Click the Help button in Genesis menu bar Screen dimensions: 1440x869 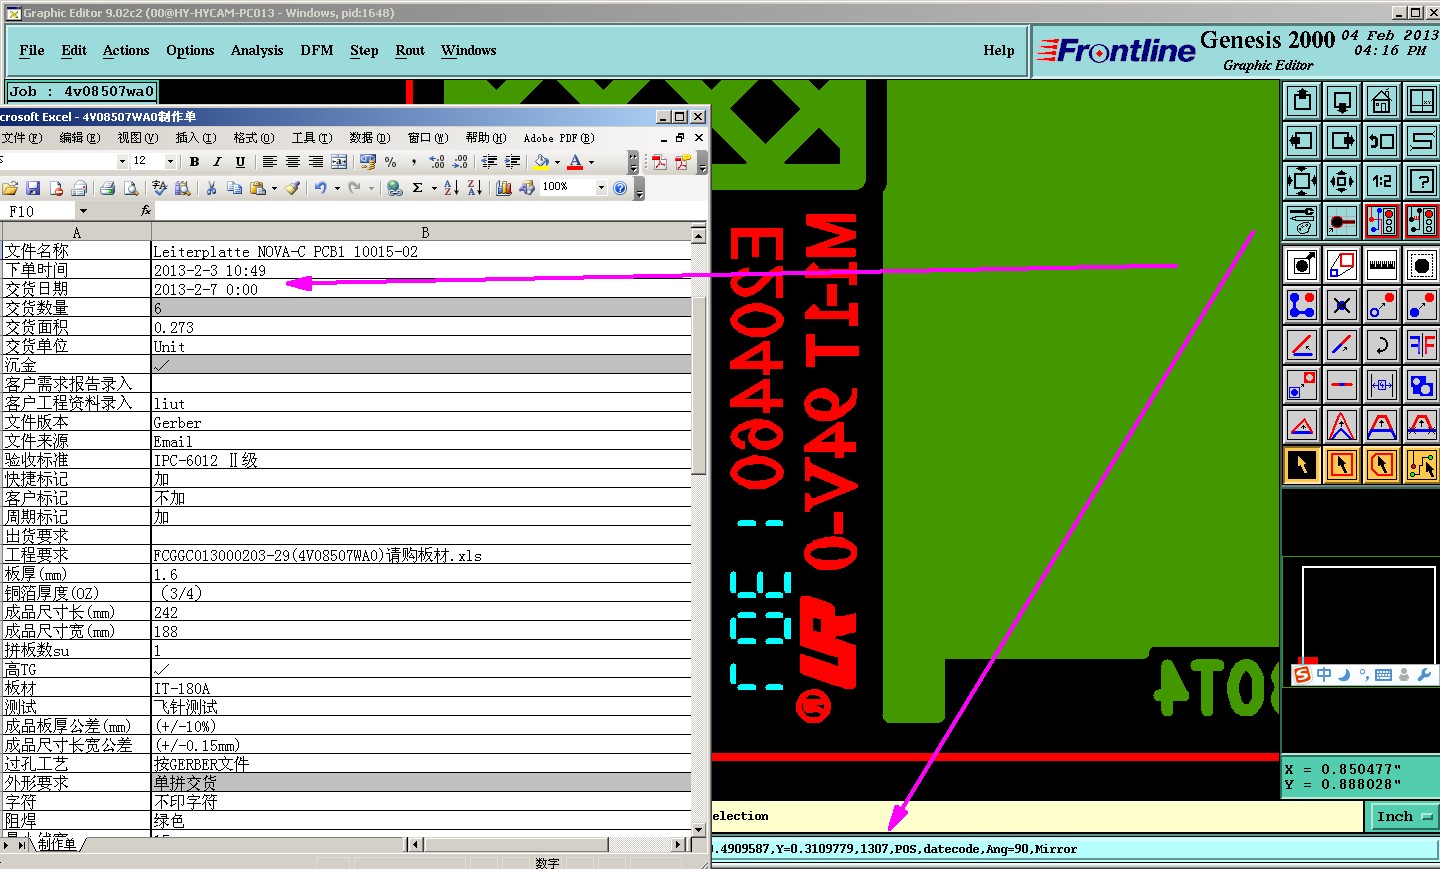(999, 51)
